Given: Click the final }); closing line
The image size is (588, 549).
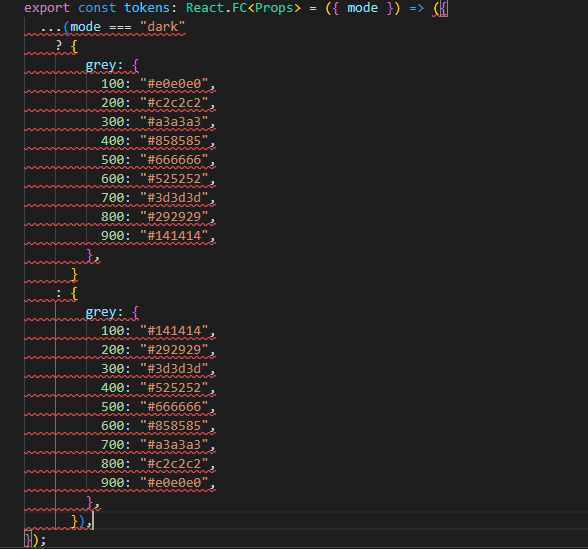Looking at the screenshot, I should (x=35, y=540).
